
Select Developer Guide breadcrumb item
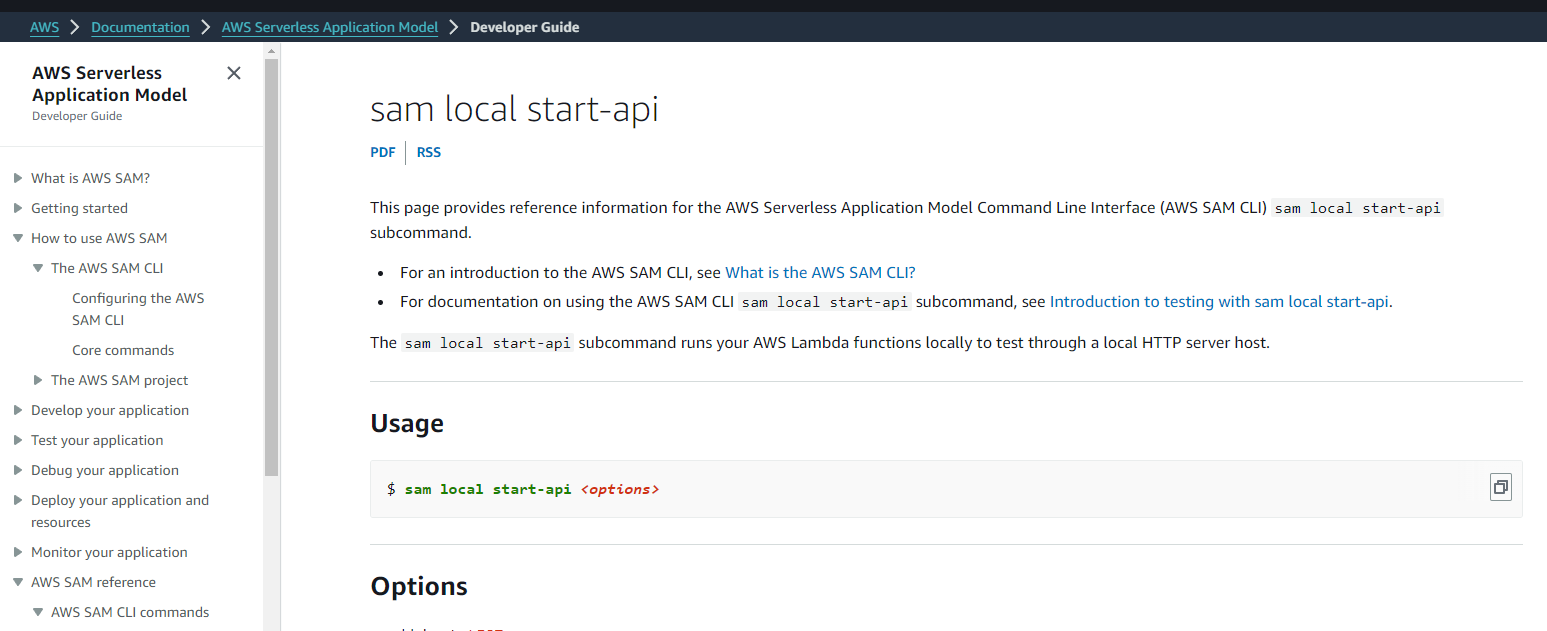525,27
